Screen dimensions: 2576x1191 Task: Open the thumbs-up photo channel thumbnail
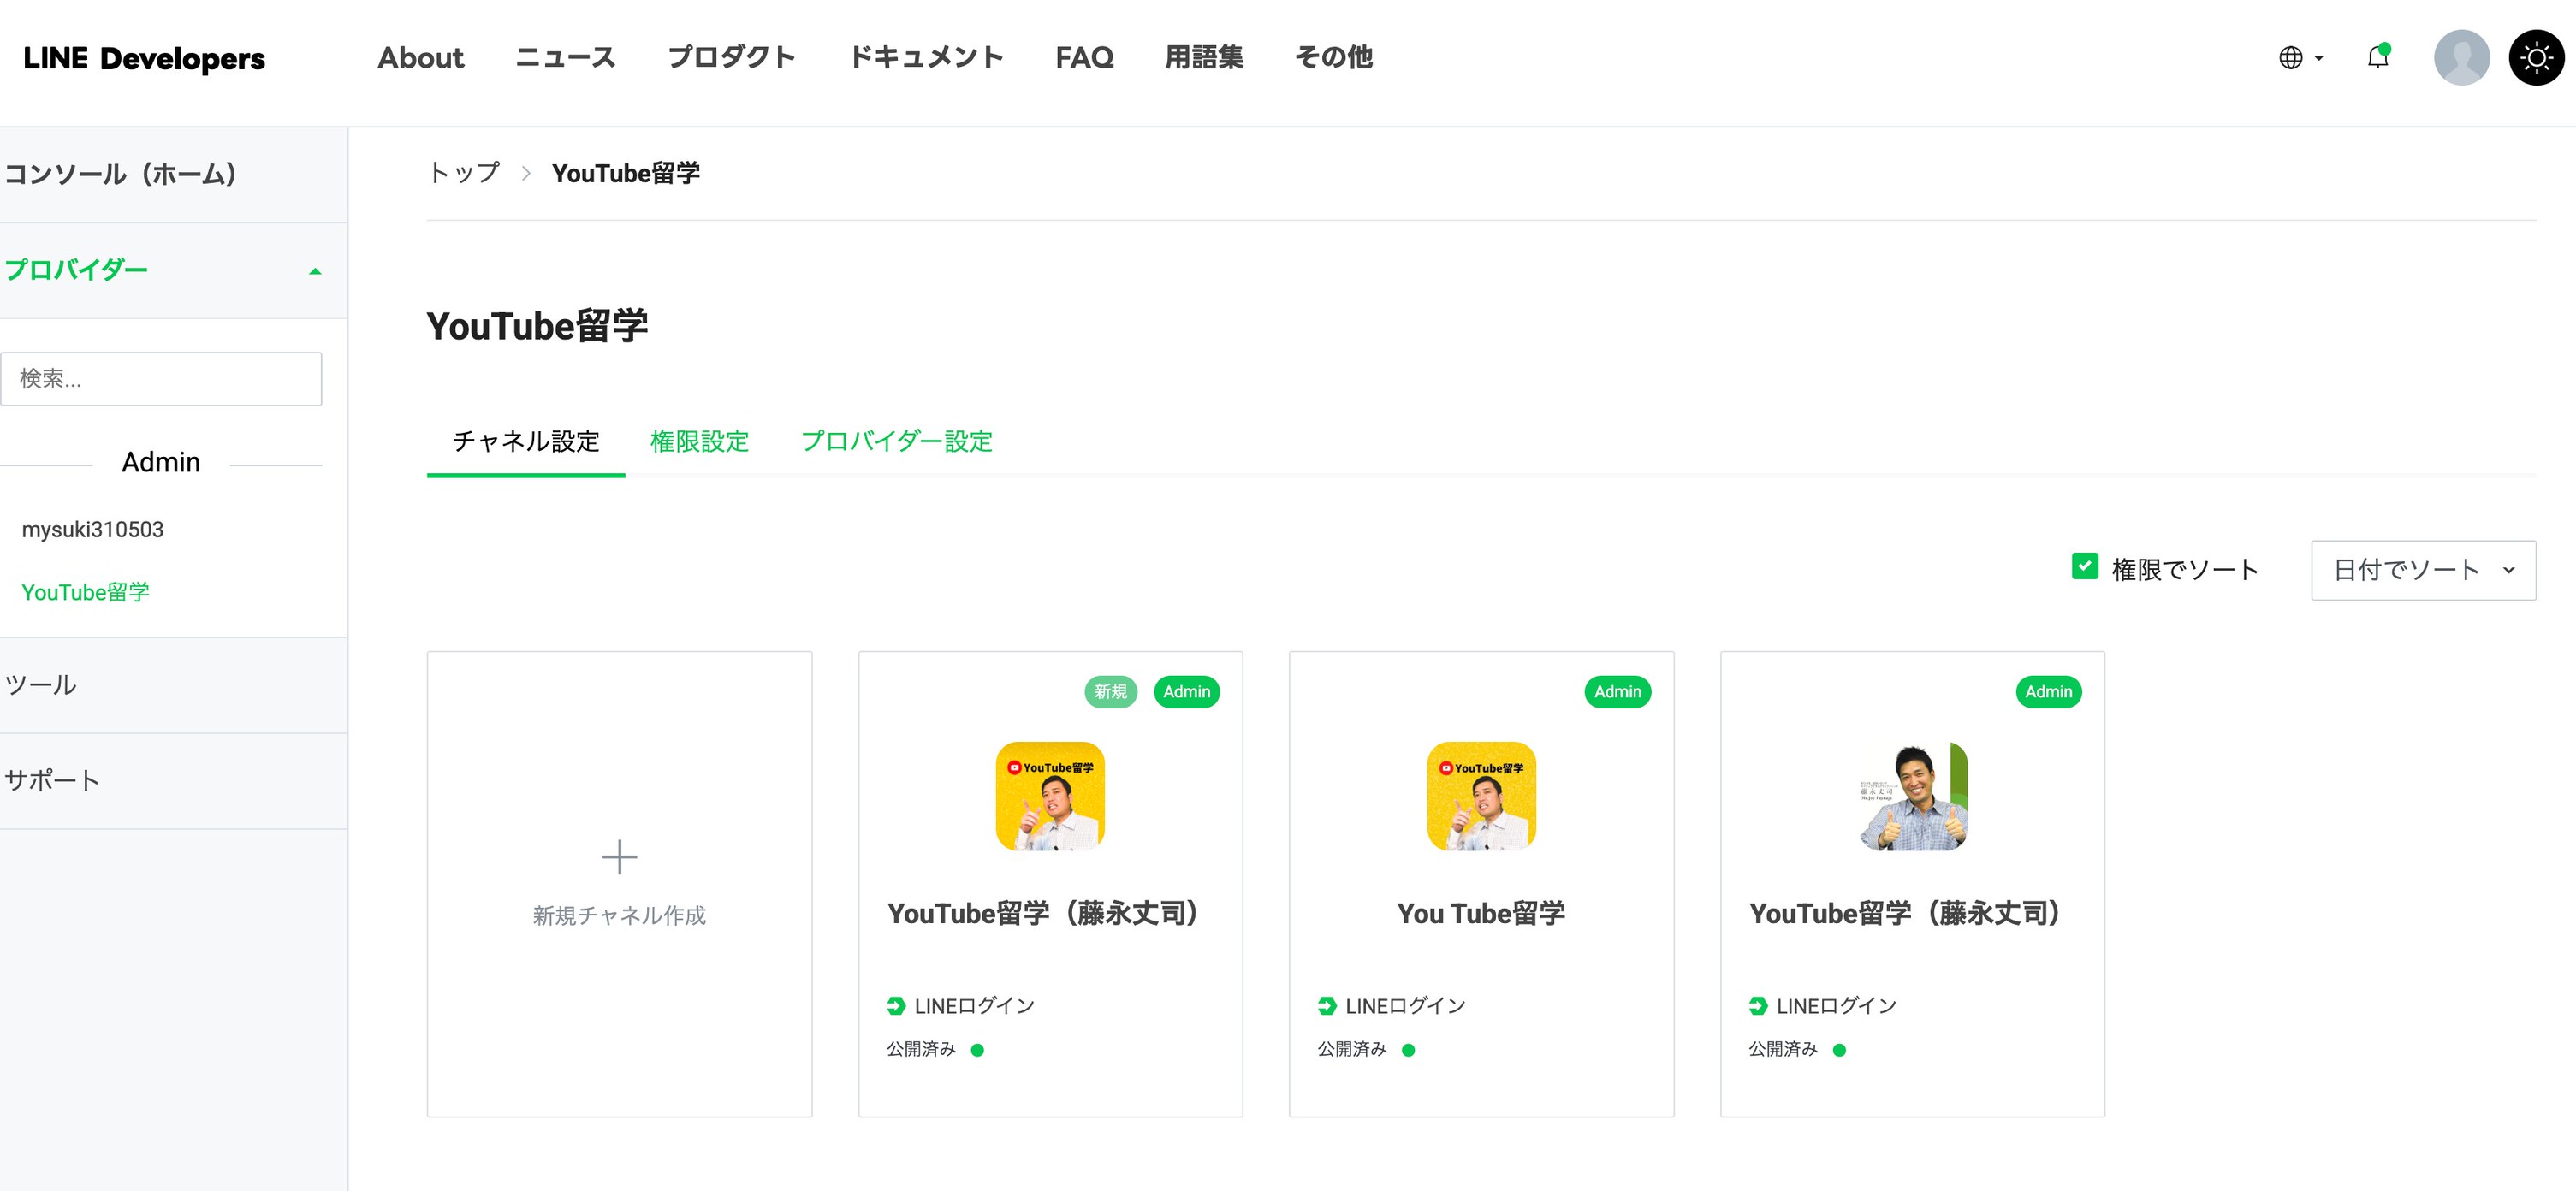1912,796
